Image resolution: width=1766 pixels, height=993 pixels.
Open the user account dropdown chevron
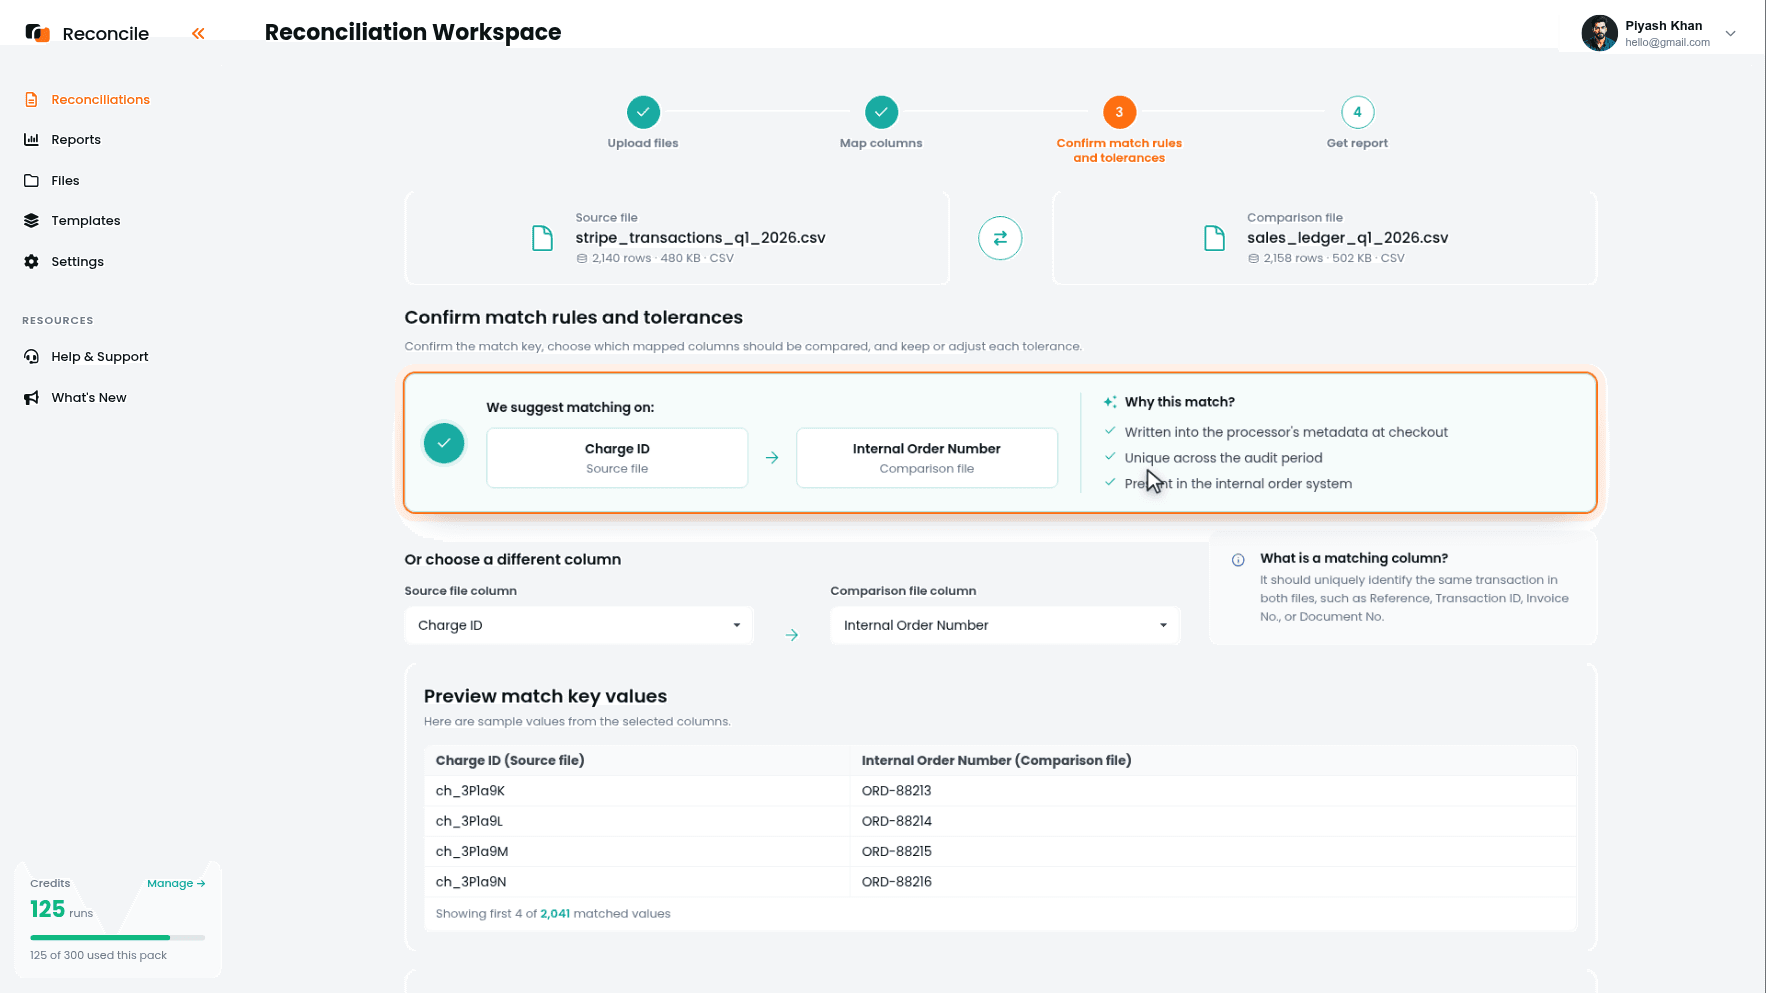[x=1730, y=33]
